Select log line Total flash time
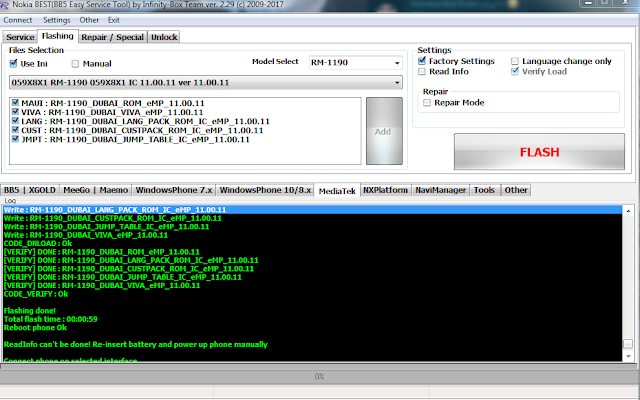The height and width of the screenshot is (400, 640). click(51, 319)
